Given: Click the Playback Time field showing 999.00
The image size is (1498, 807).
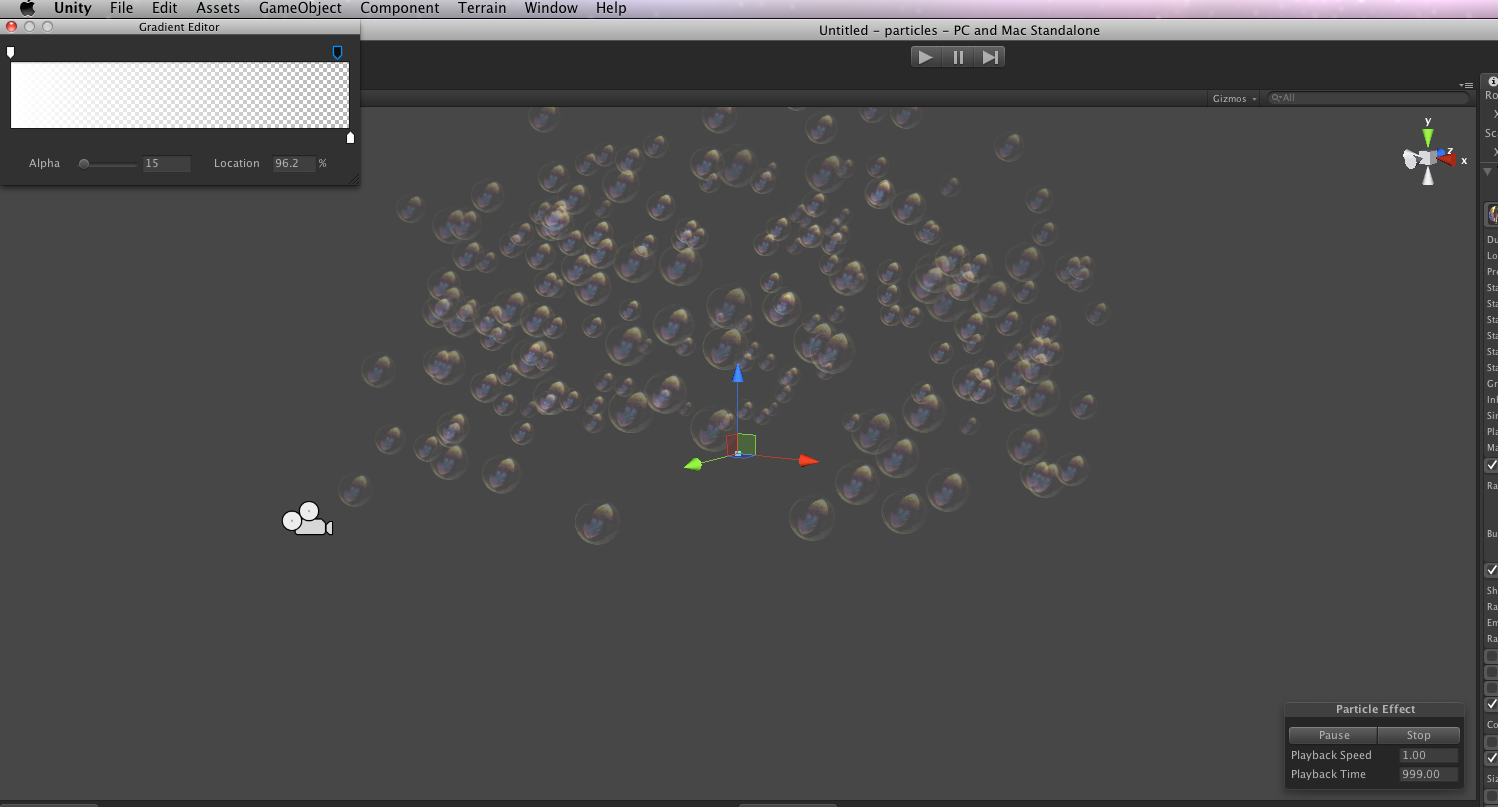Looking at the screenshot, I should click(x=1428, y=774).
